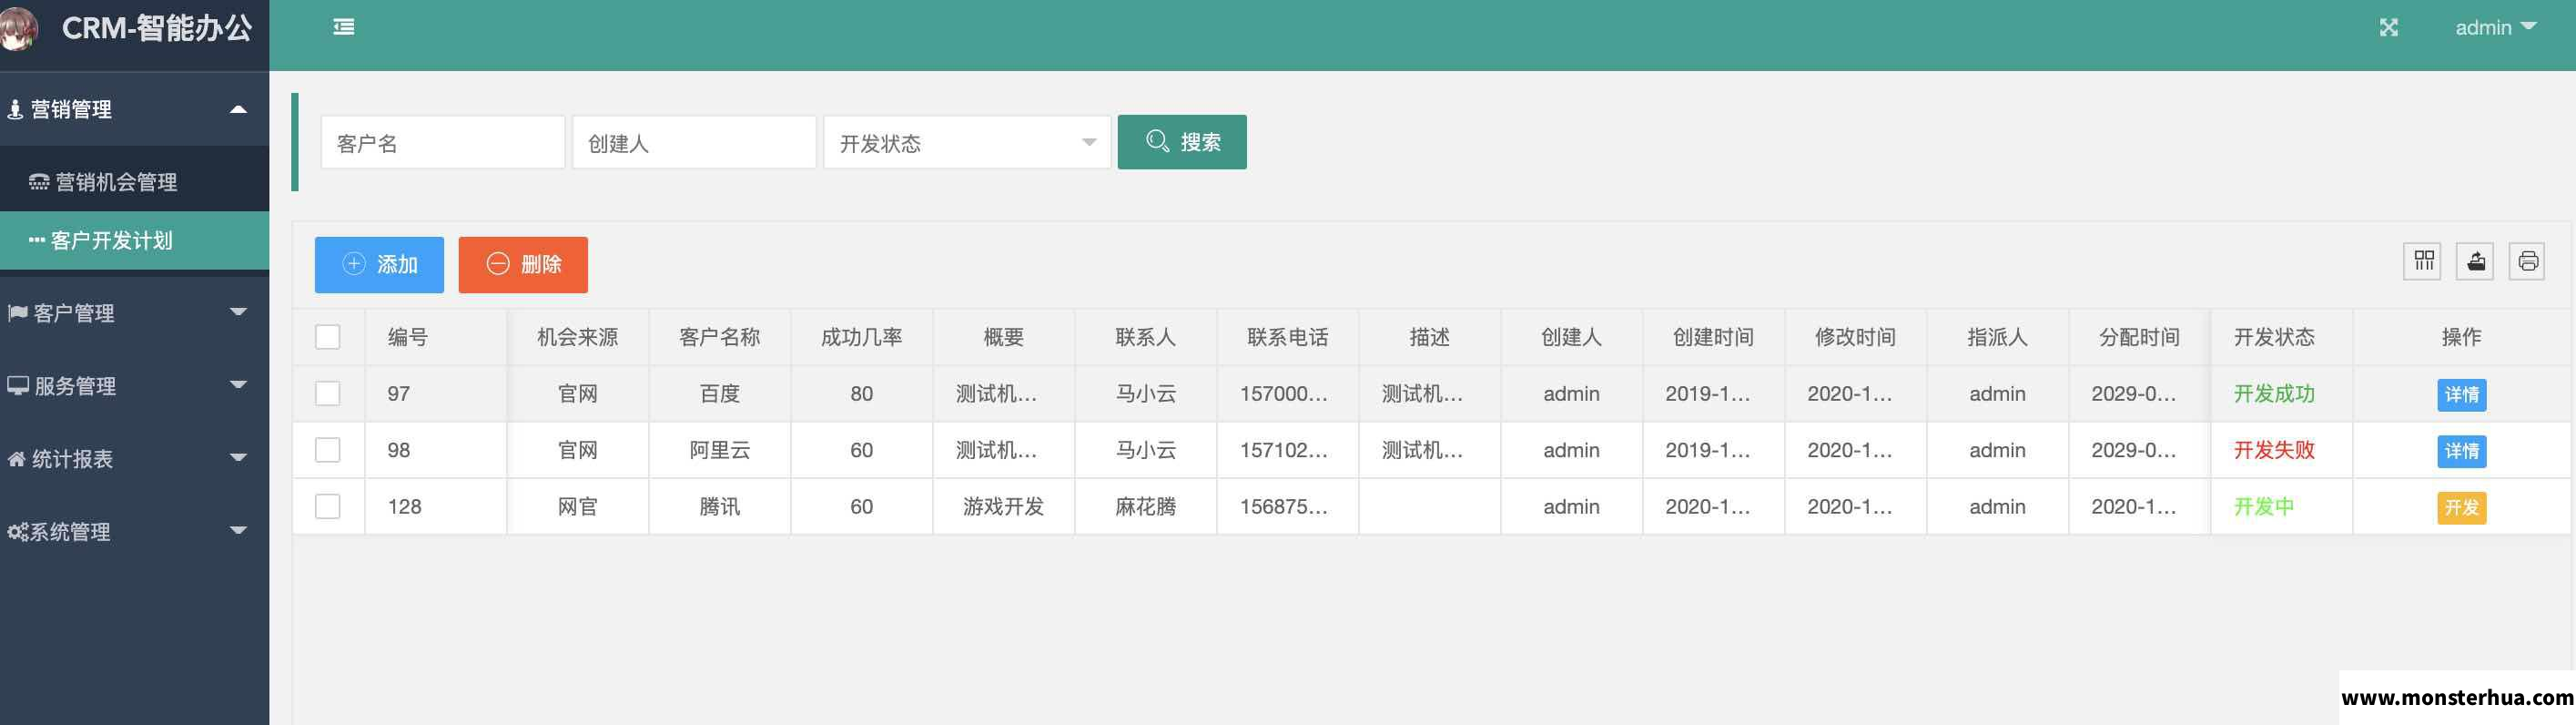2576x725 pixels.
Task: Click the 游戏开发 summary cell
Action: (1003, 507)
